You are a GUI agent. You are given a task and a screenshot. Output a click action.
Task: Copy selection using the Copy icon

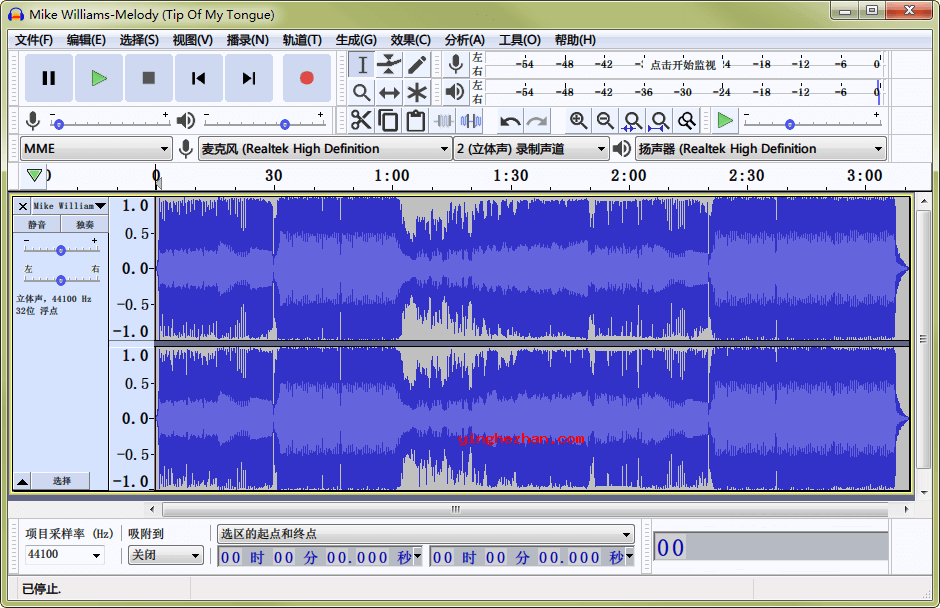click(388, 121)
